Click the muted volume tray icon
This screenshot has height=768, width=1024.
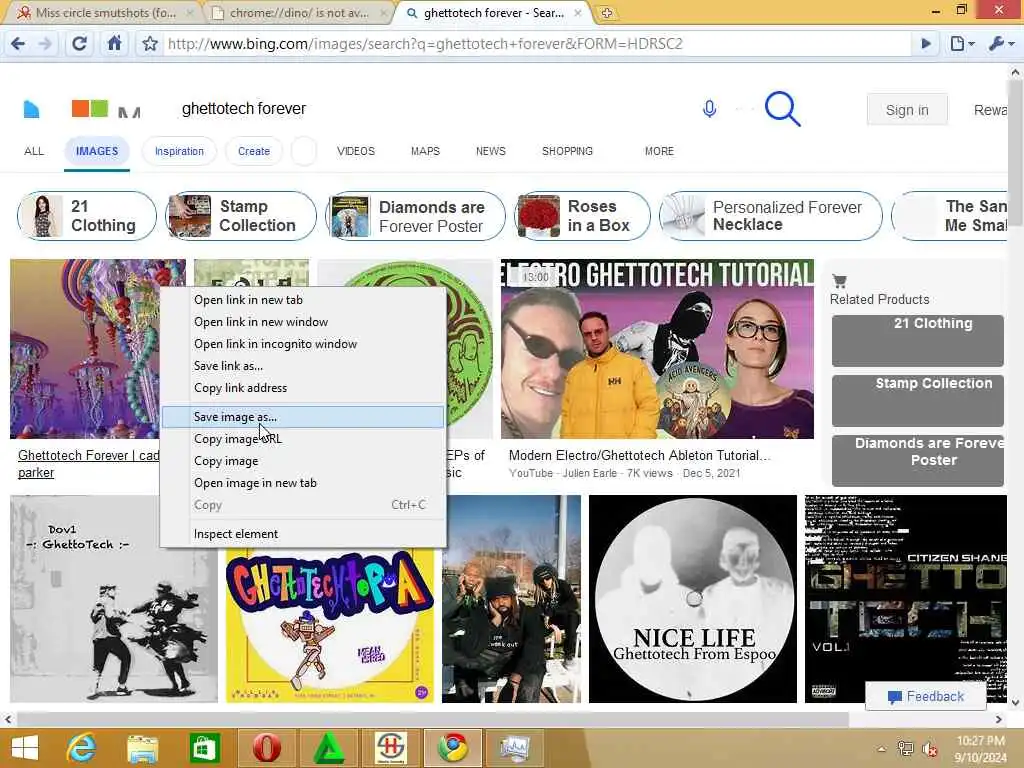929,749
